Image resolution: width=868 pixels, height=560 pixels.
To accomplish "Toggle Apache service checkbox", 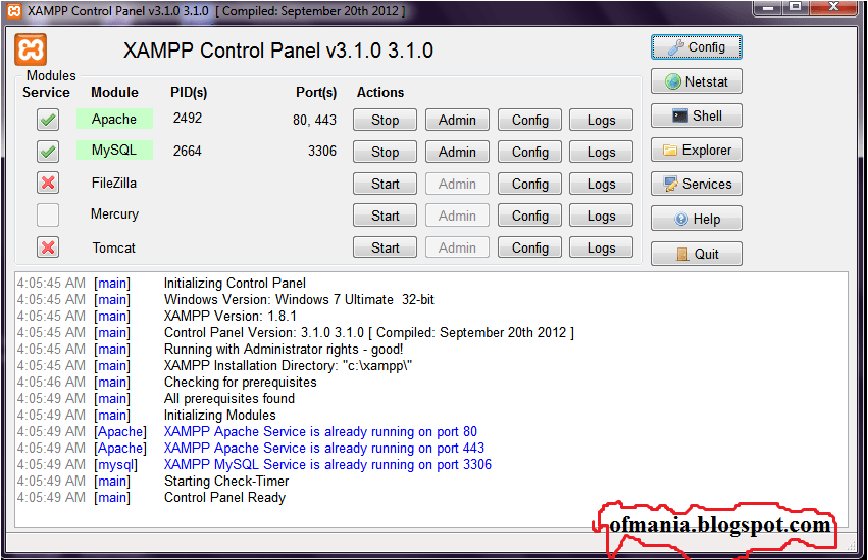I will [x=48, y=120].
